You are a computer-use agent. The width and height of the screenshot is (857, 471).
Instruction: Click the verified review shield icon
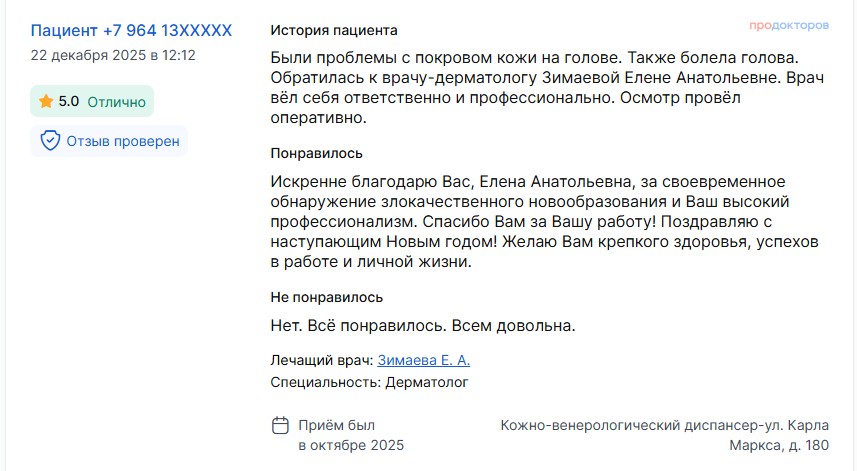point(50,141)
